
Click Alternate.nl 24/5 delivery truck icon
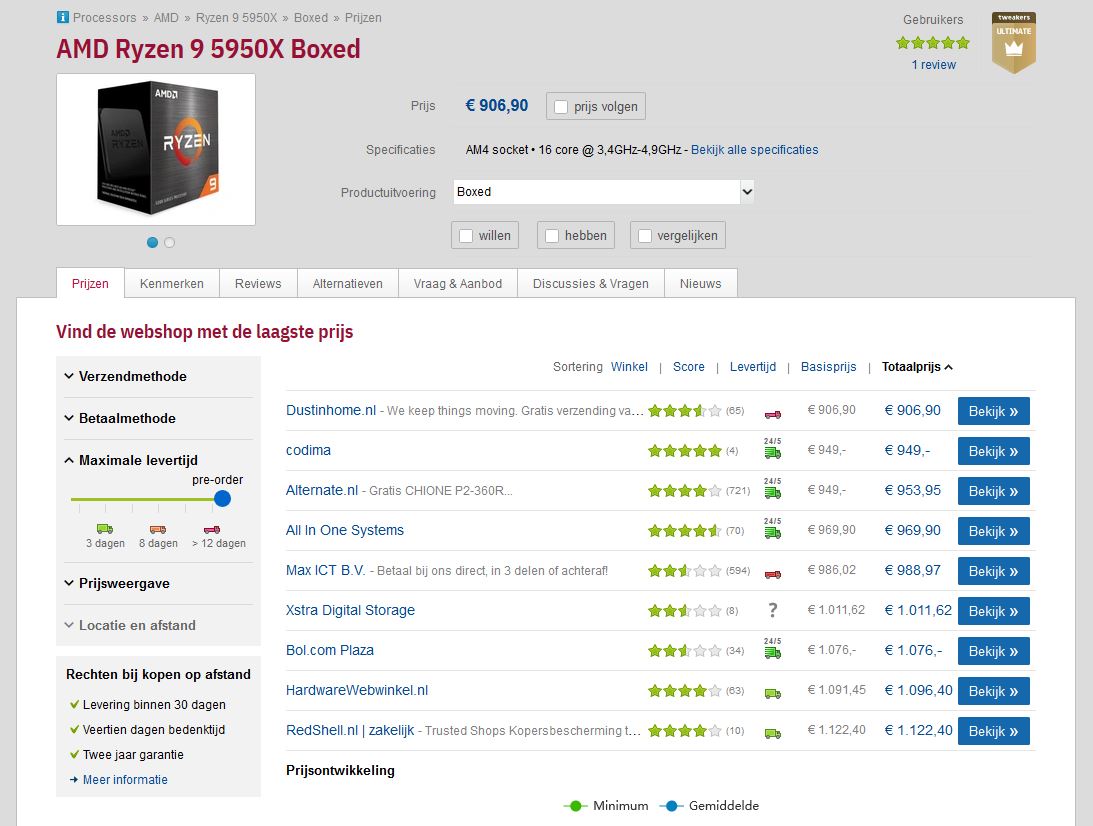tap(772, 488)
